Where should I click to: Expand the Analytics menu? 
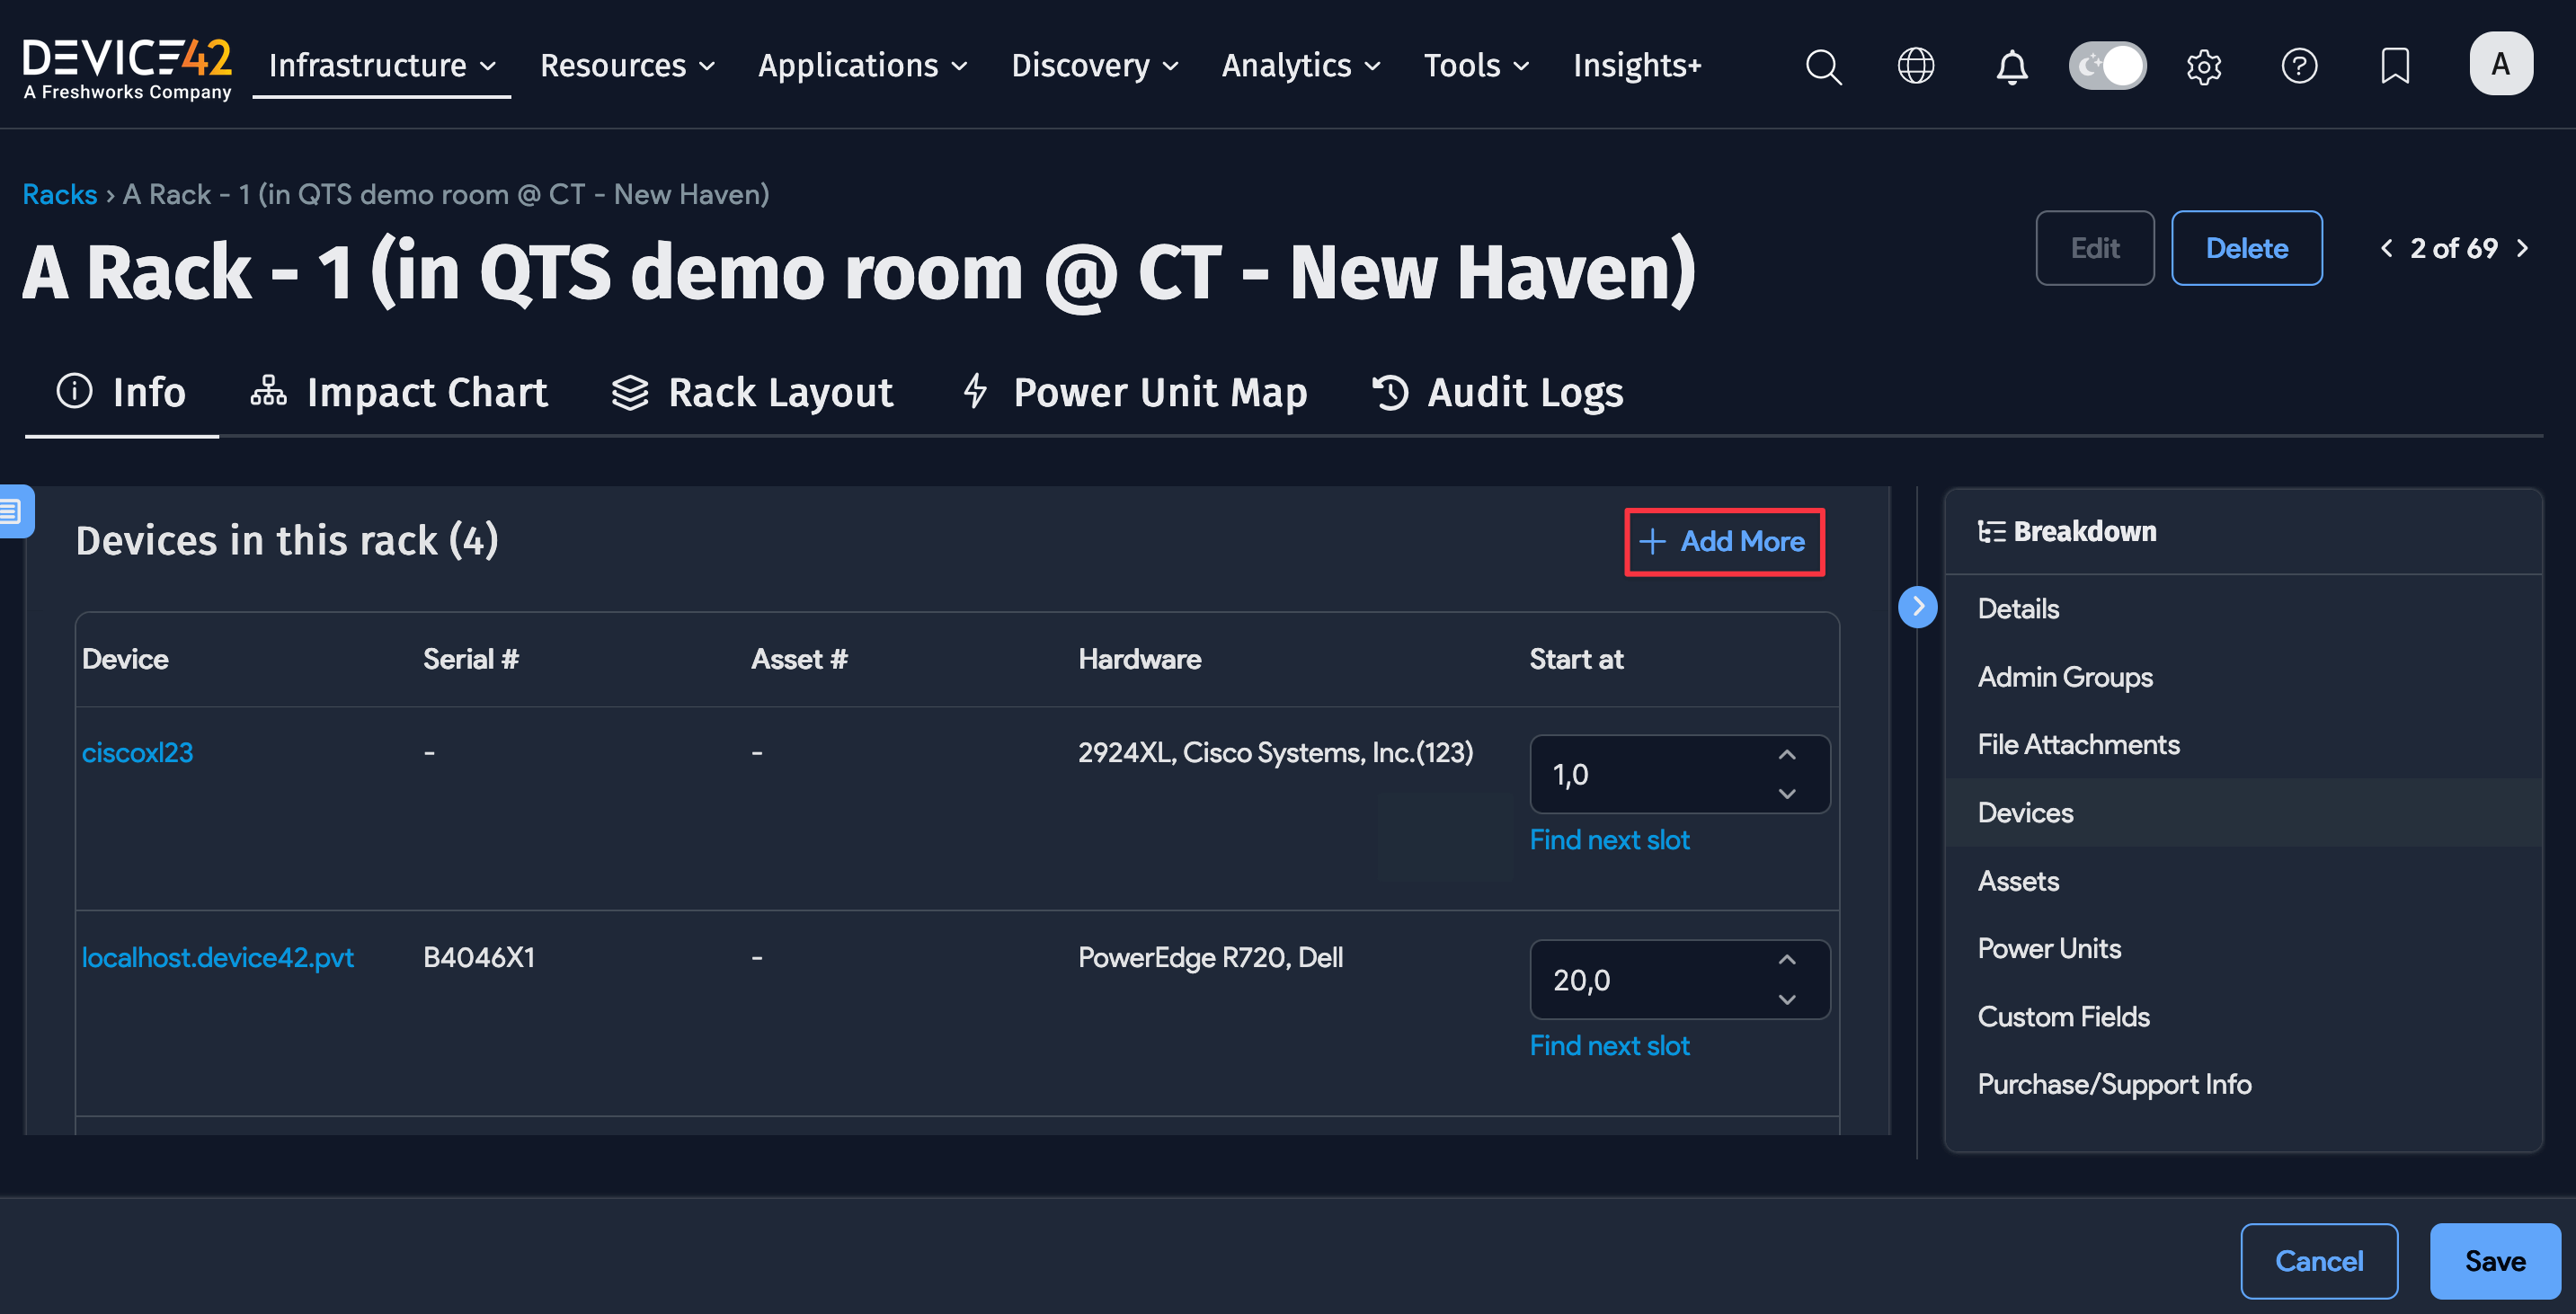point(1300,66)
